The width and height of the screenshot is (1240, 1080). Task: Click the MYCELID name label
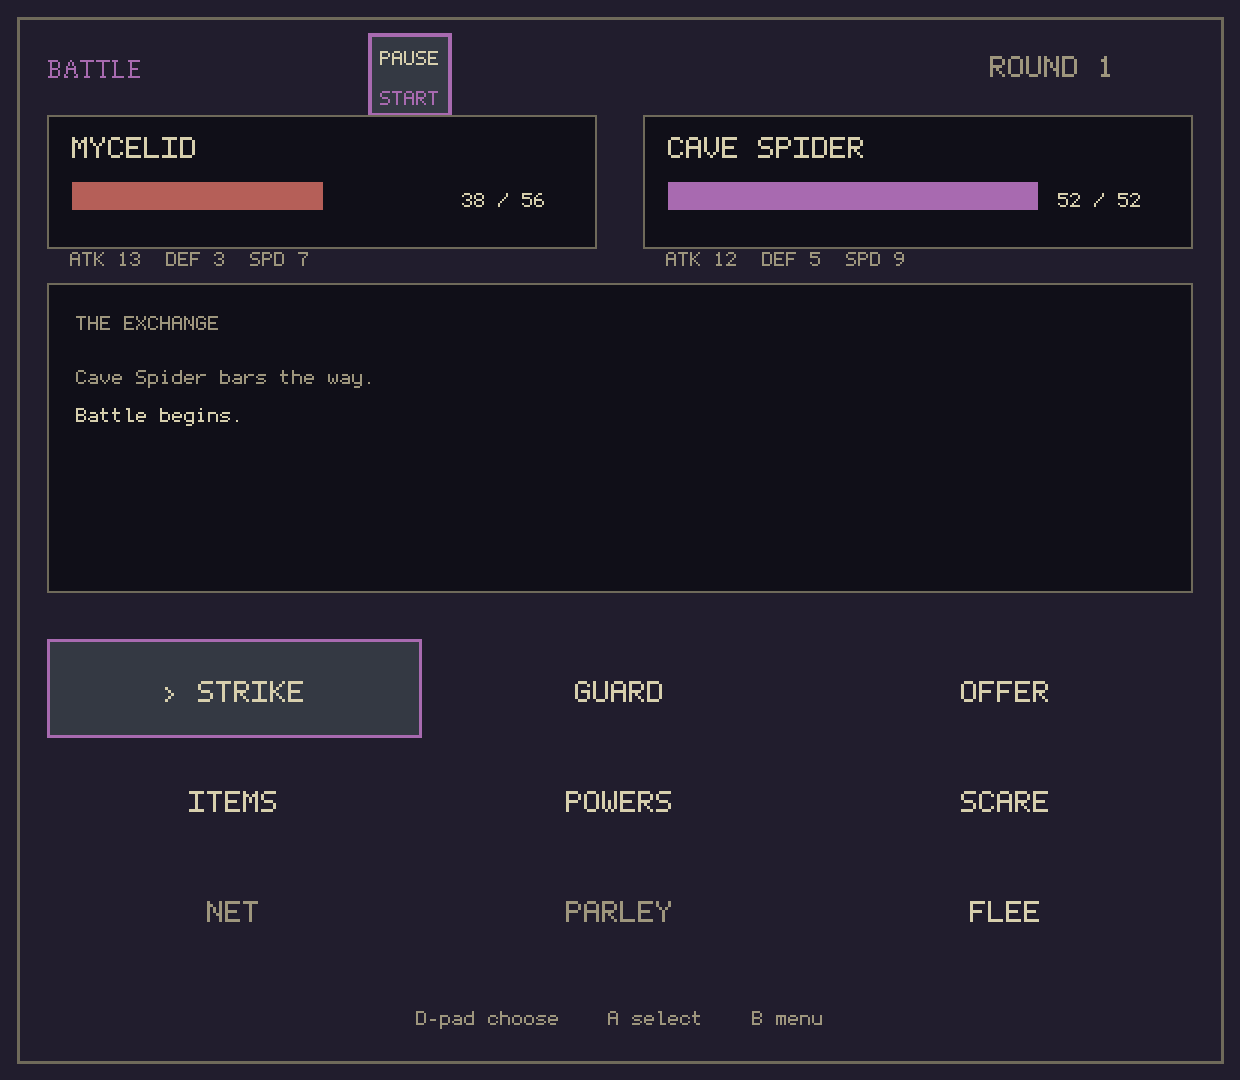tap(134, 148)
